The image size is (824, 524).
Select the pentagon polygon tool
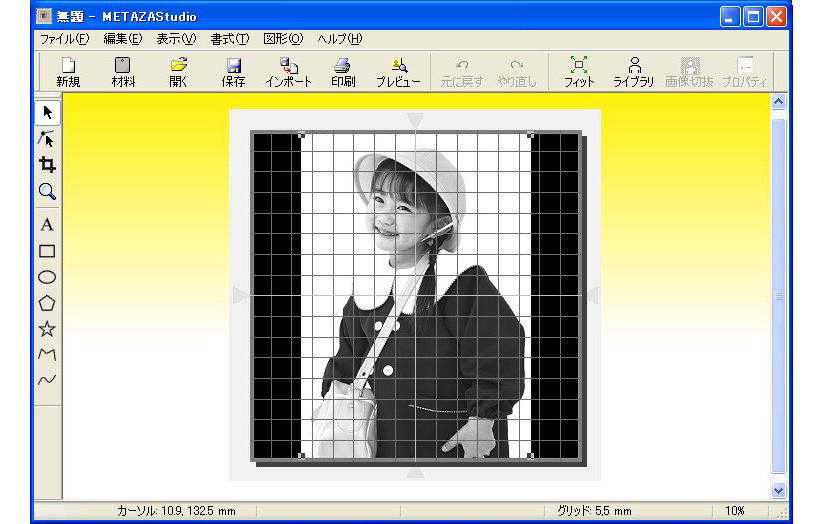[47, 303]
